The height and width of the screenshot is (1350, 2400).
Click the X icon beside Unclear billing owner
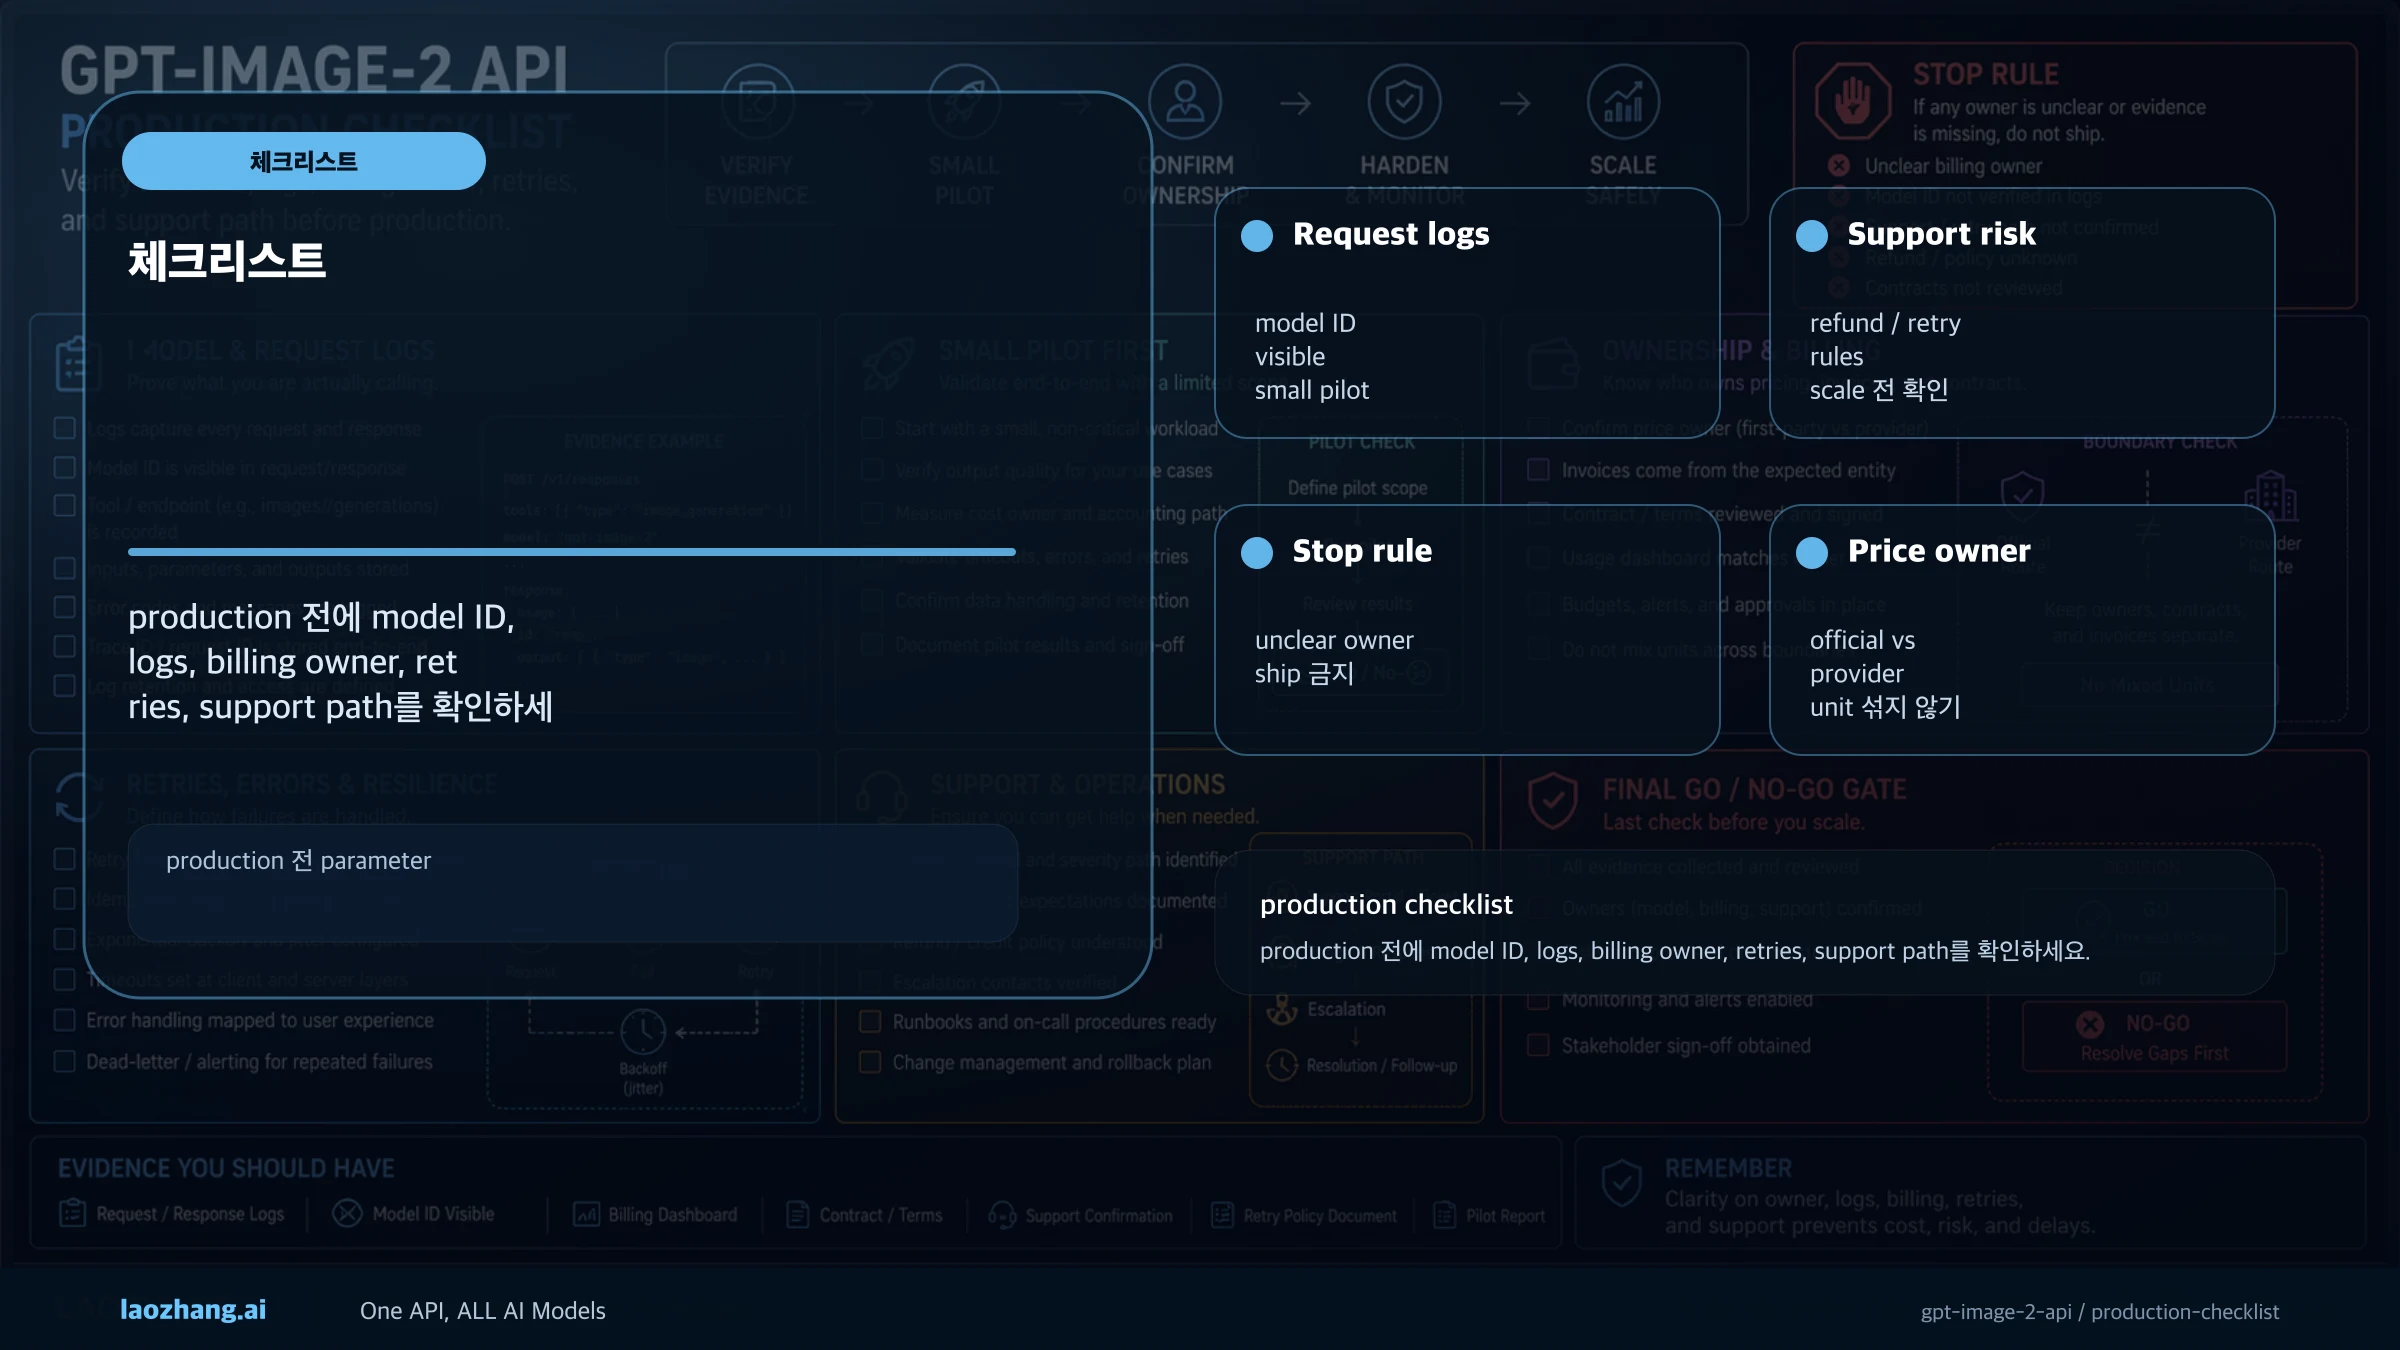(1838, 166)
